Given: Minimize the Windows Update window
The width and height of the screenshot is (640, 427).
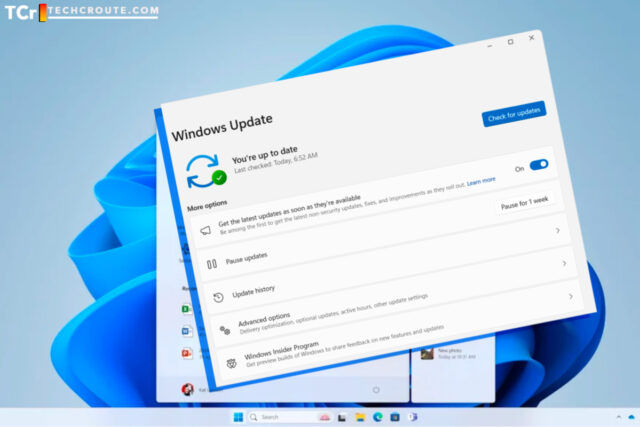Looking at the screenshot, I should coord(490,46).
